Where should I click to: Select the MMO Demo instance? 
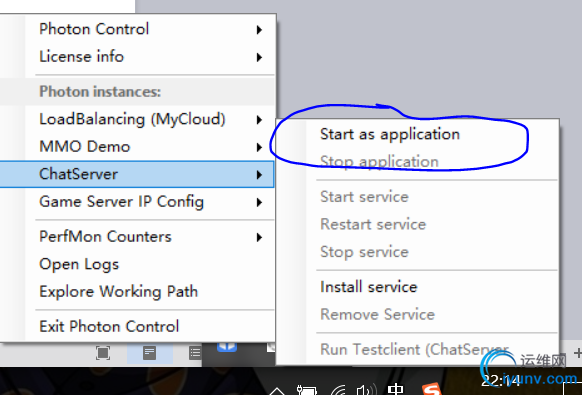click(x=138, y=147)
